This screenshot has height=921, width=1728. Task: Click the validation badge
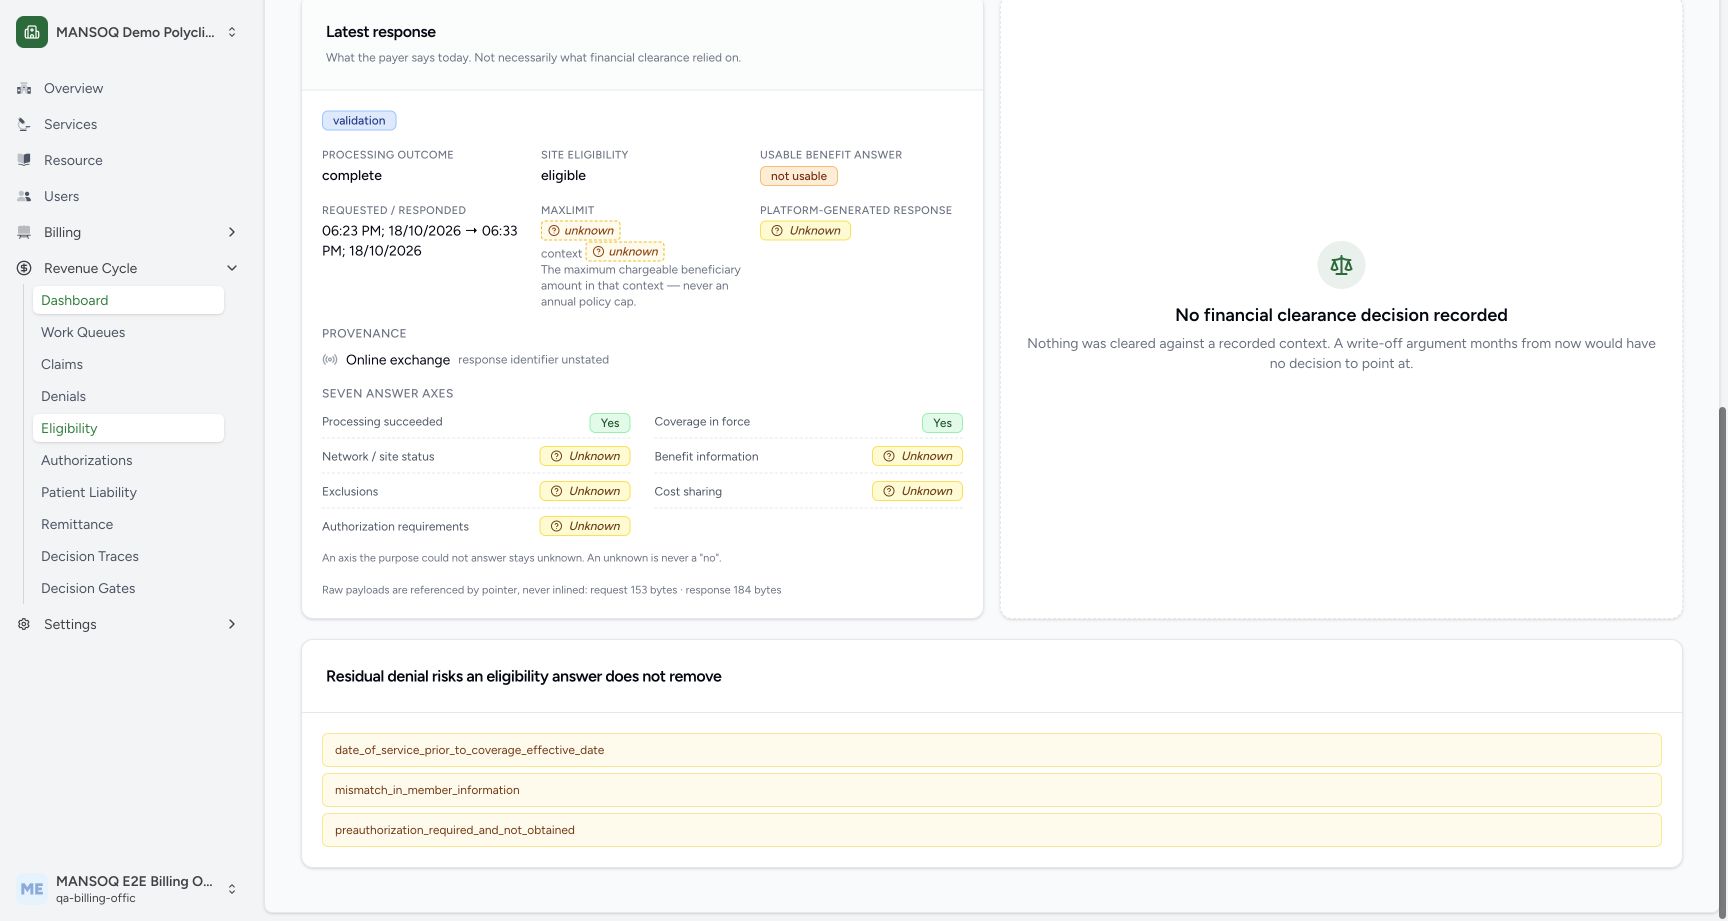click(359, 121)
